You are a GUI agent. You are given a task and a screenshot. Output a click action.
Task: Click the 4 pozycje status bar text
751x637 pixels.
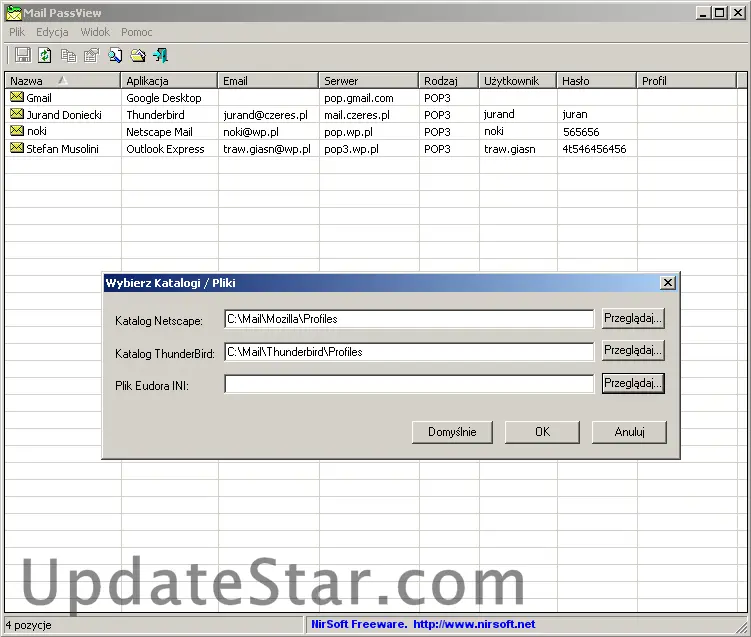28,625
